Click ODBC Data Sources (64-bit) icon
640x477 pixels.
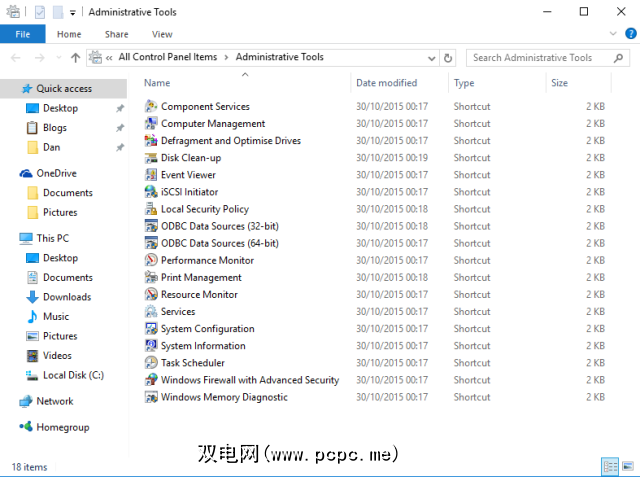tap(151, 243)
